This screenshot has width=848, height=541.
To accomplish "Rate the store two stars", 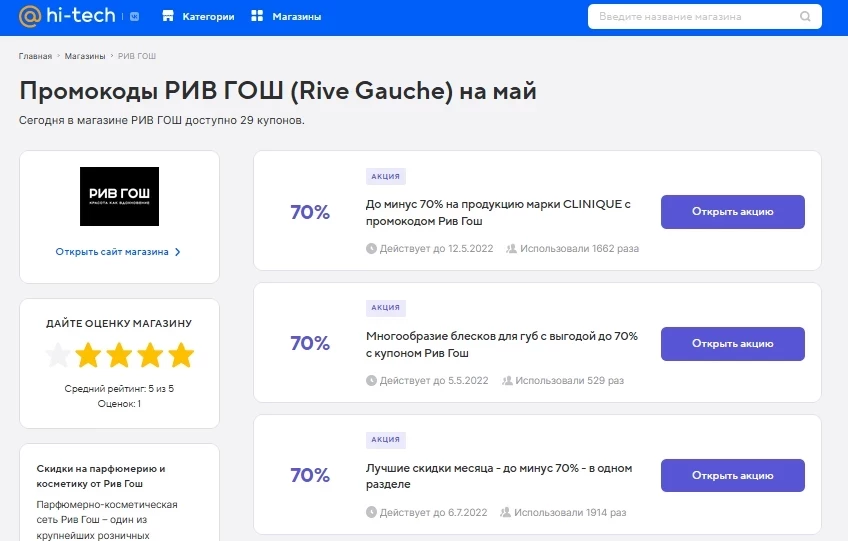I will click(x=88, y=355).
